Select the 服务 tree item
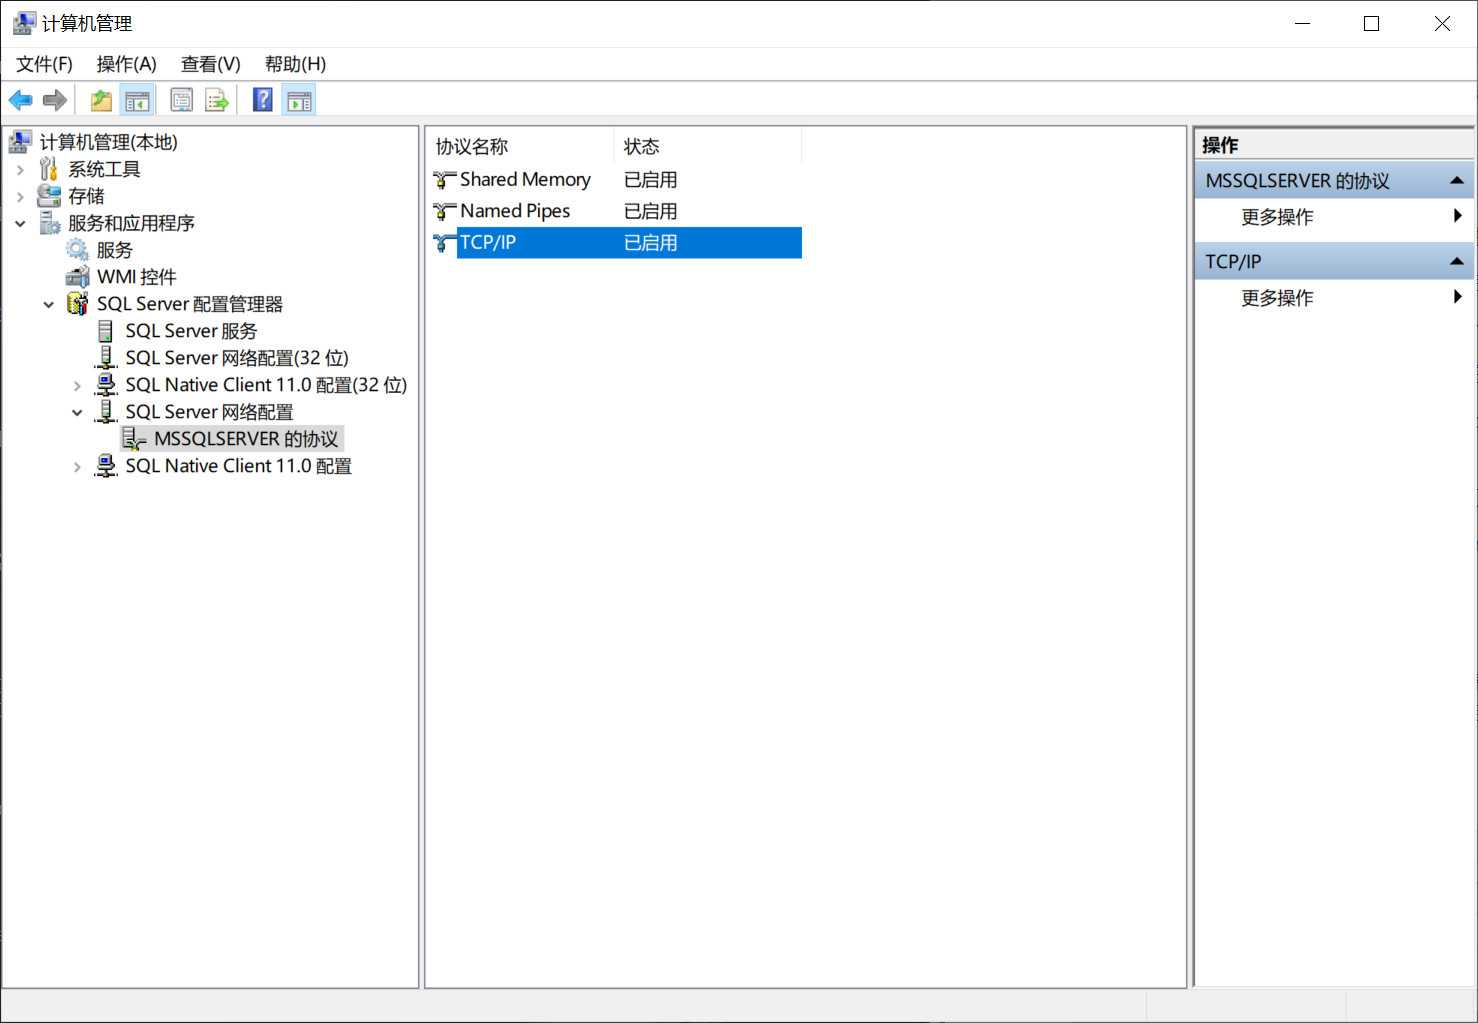1478x1023 pixels. pyautogui.click(x=114, y=250)
